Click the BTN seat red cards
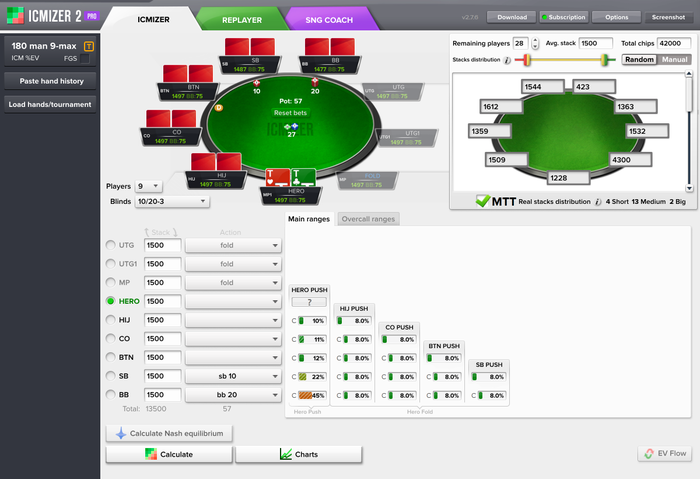The width and height of the screenshot is (700, 479). 188,74
